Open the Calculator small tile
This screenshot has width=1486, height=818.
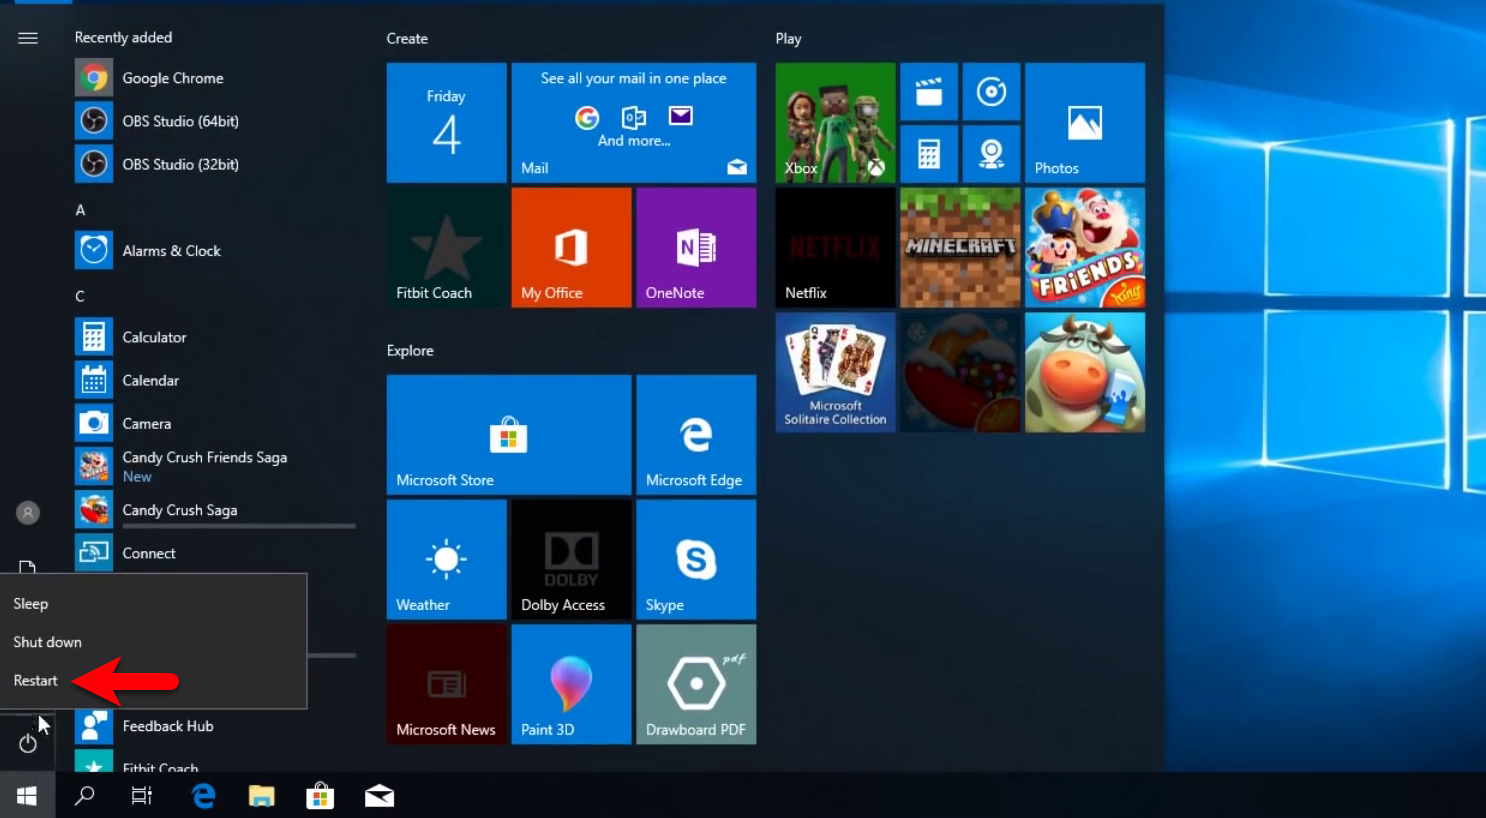929,154
